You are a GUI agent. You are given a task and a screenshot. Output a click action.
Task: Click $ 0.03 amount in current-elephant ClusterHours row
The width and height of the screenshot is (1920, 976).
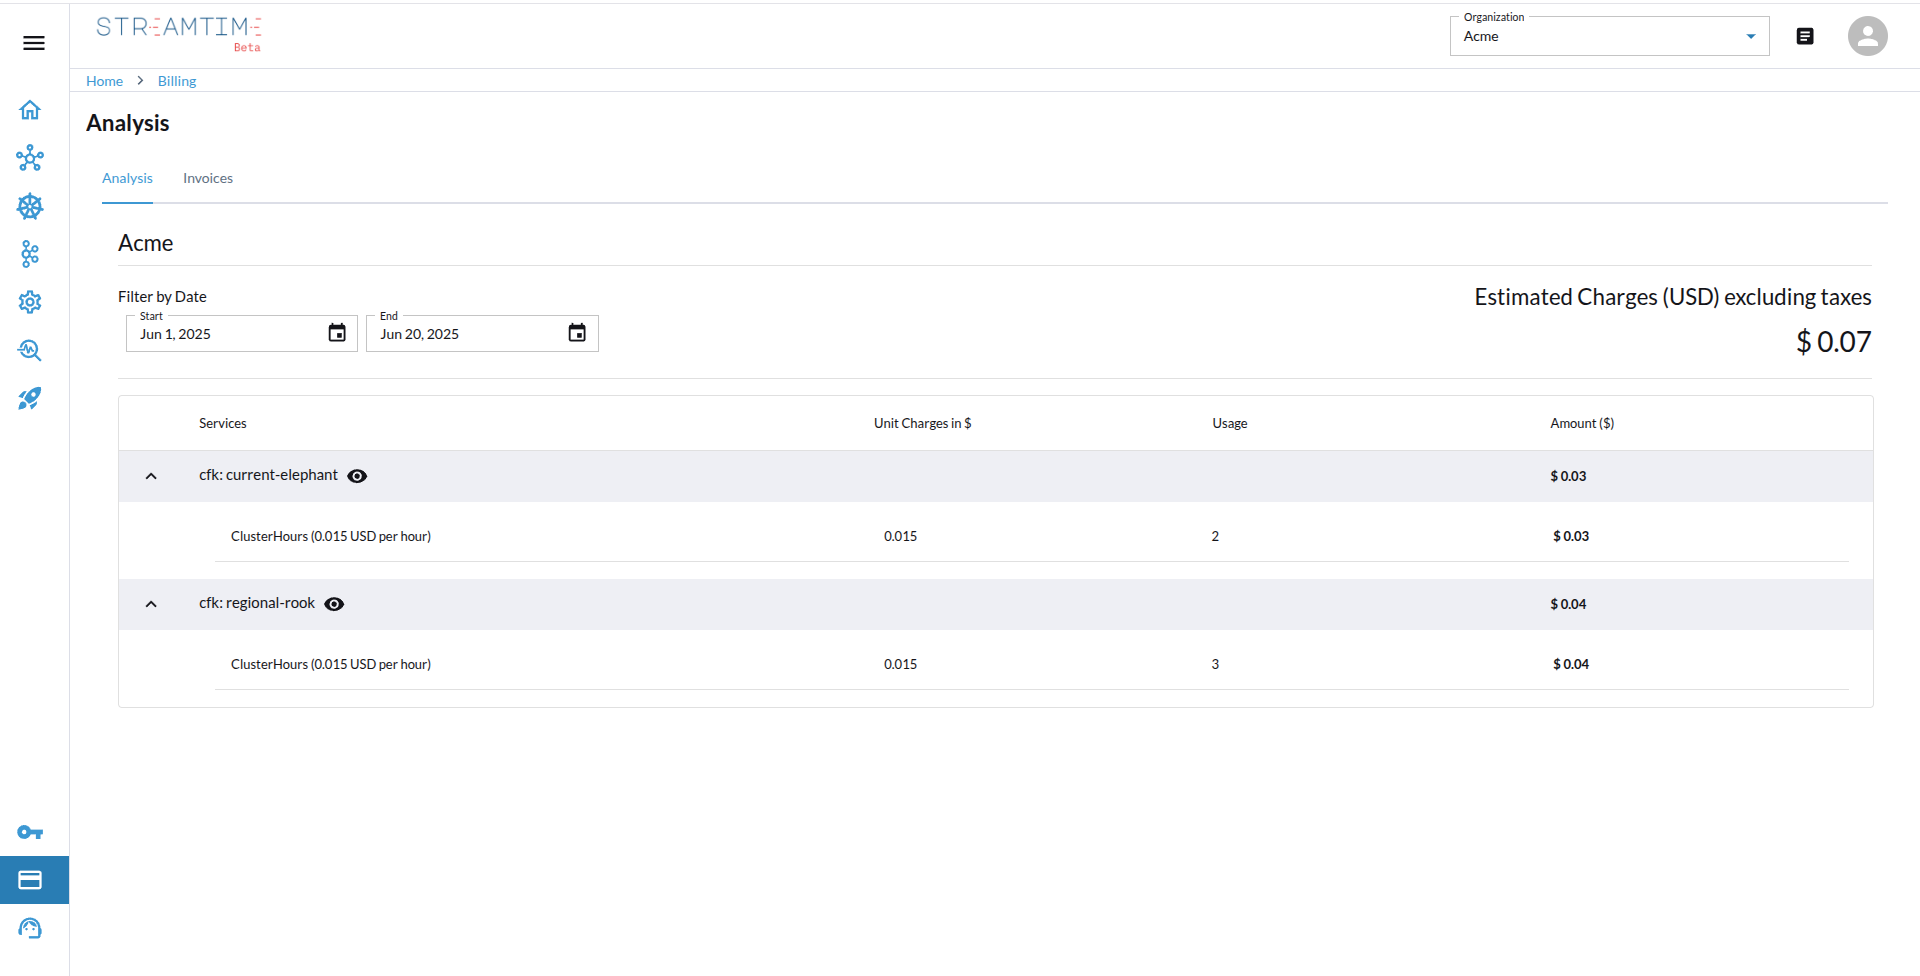1571,536
